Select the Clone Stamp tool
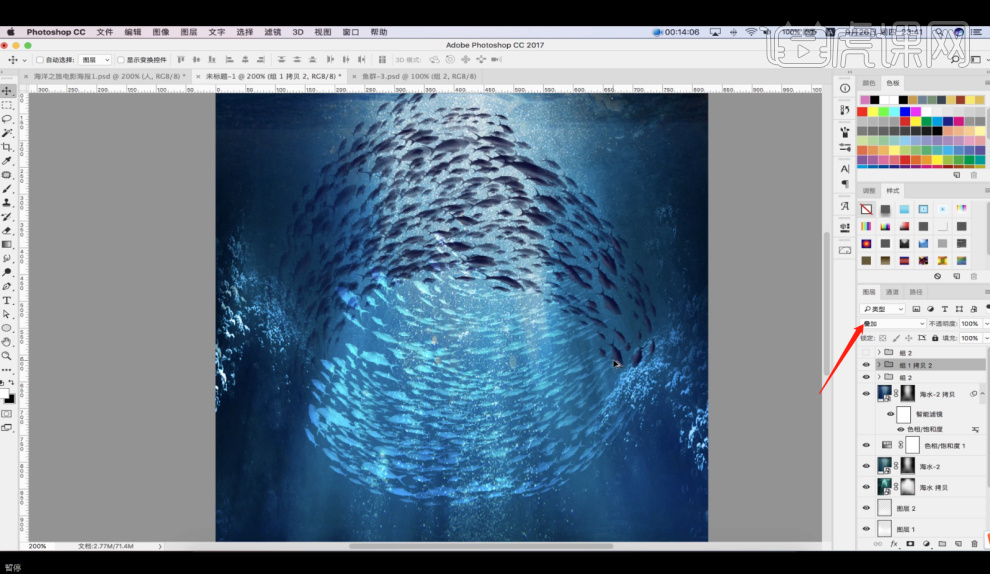 7,203
